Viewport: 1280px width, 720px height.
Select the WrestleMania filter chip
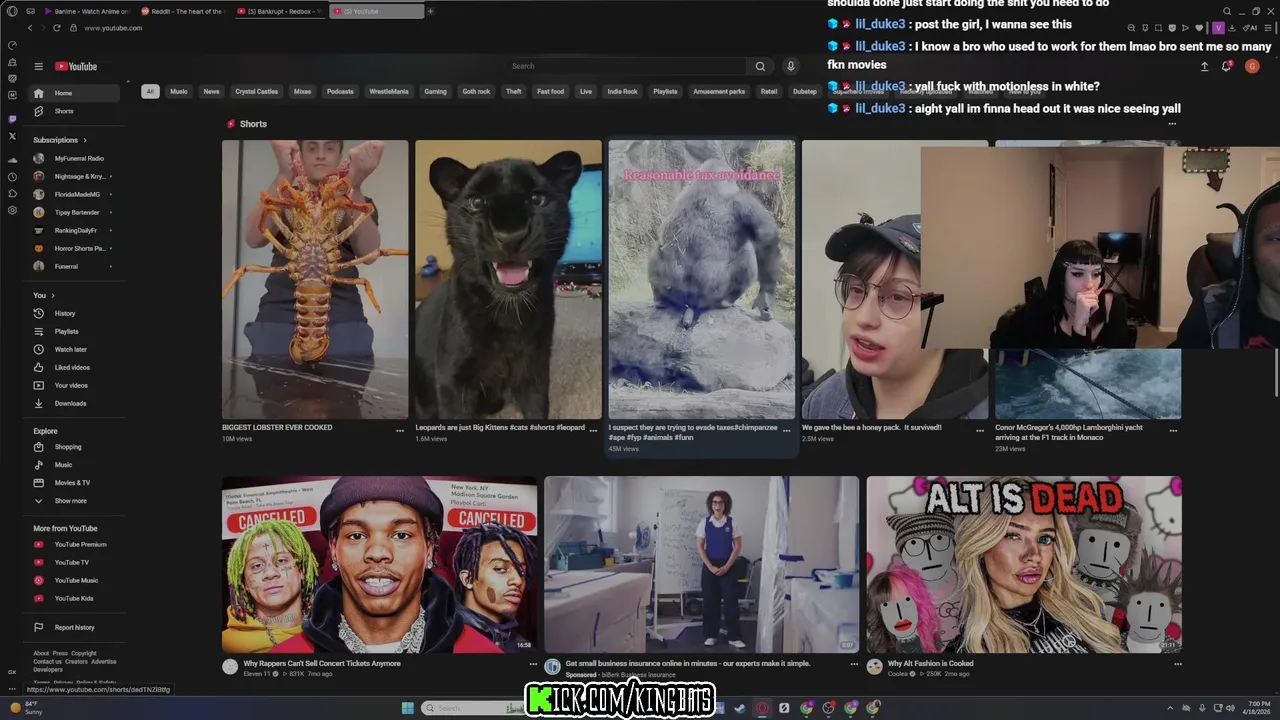389,91
